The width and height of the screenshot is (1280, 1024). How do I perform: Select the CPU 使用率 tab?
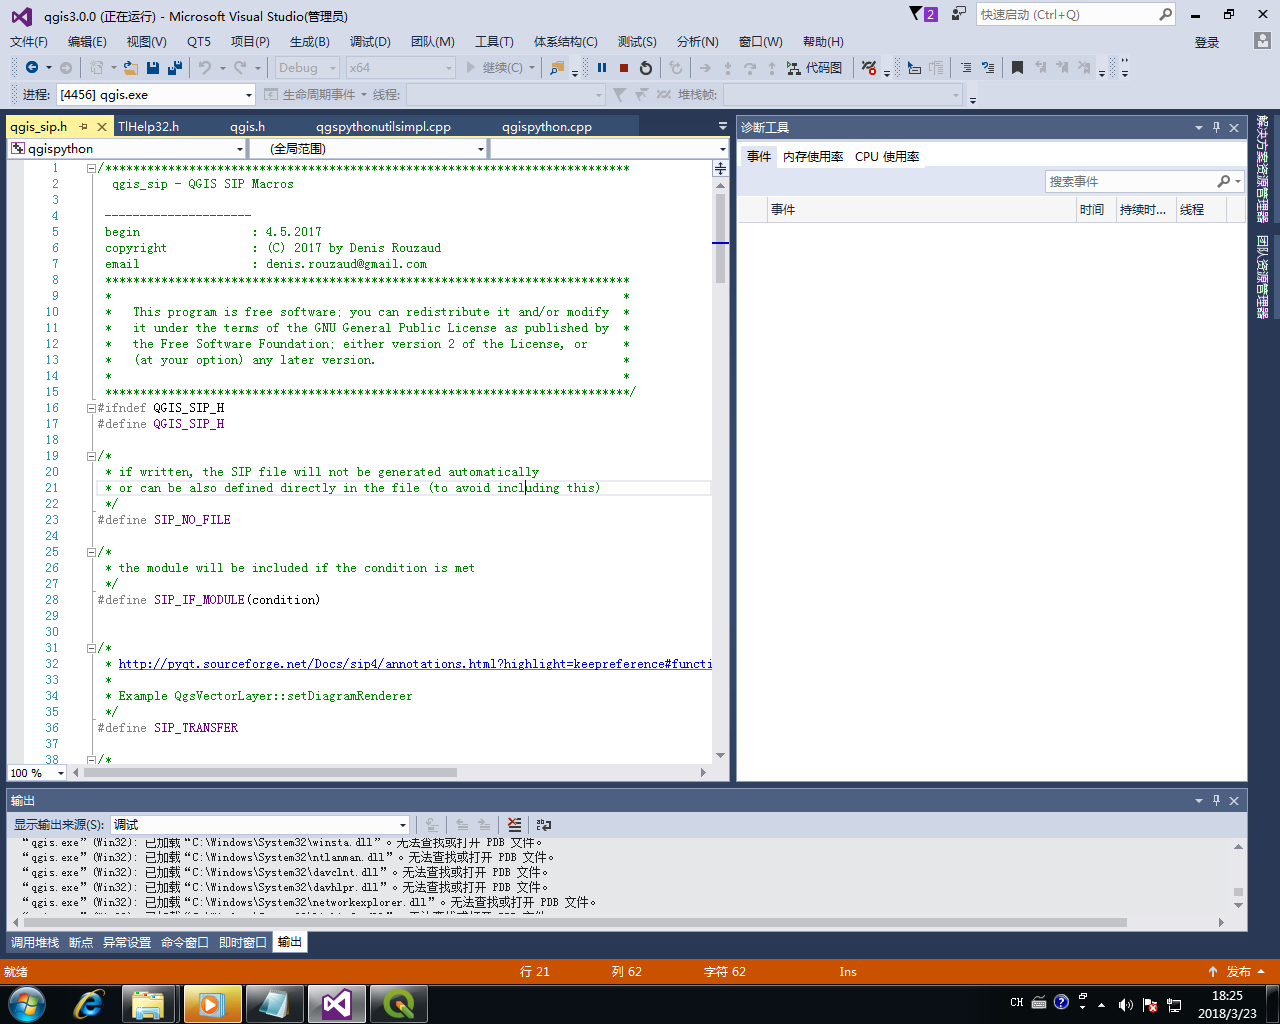887,156
